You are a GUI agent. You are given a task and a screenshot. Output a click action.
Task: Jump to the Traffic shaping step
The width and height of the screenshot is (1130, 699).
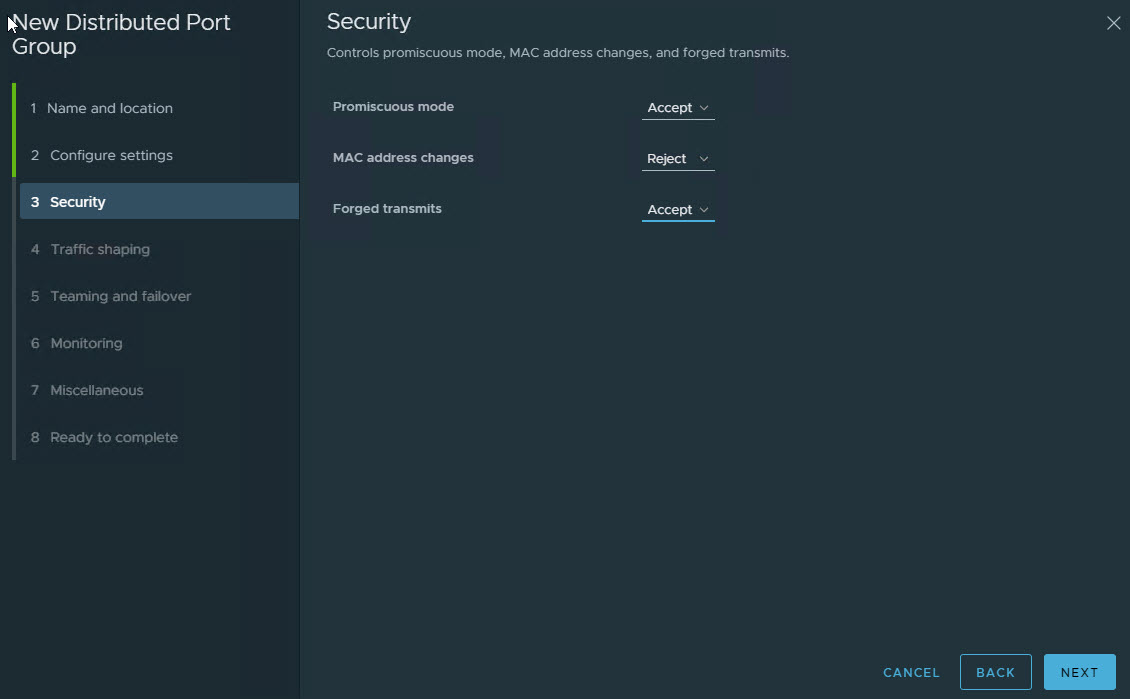100,249
